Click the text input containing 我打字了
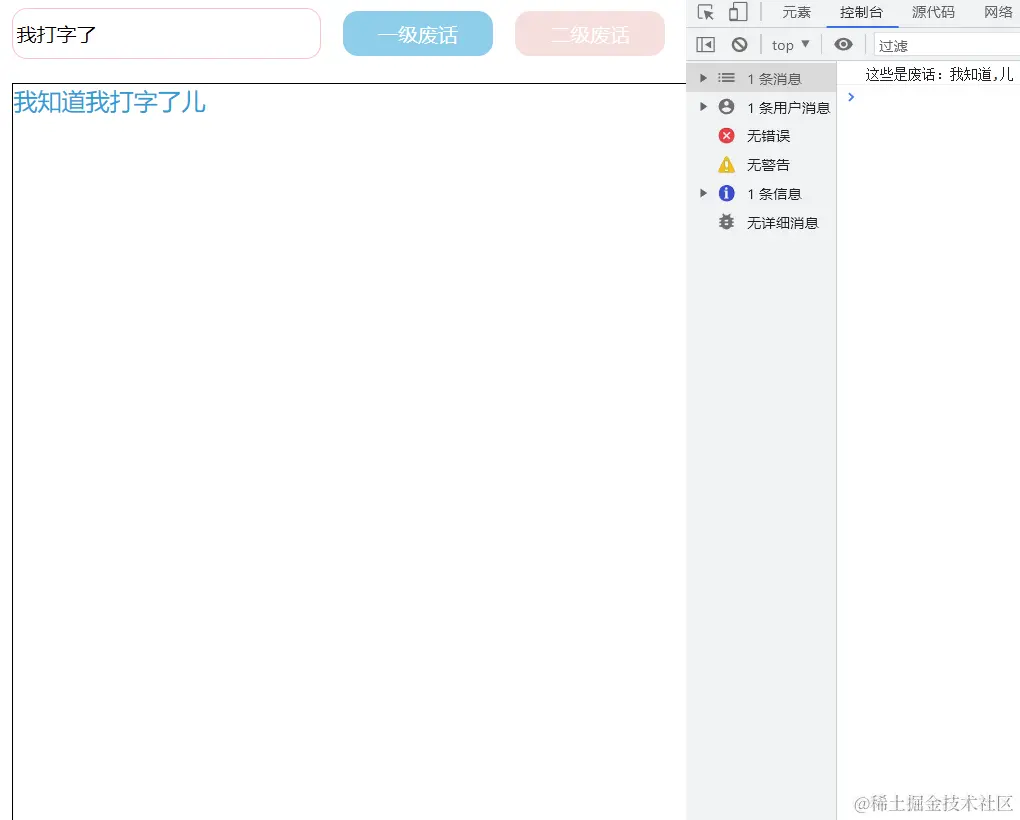The width and height of the screenshot is (1020, 820). tap(167, 34)
